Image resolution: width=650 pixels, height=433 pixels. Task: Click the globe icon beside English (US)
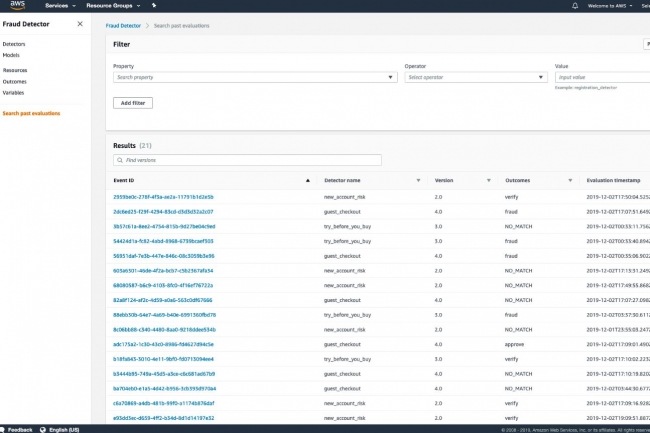pos(43,430)
